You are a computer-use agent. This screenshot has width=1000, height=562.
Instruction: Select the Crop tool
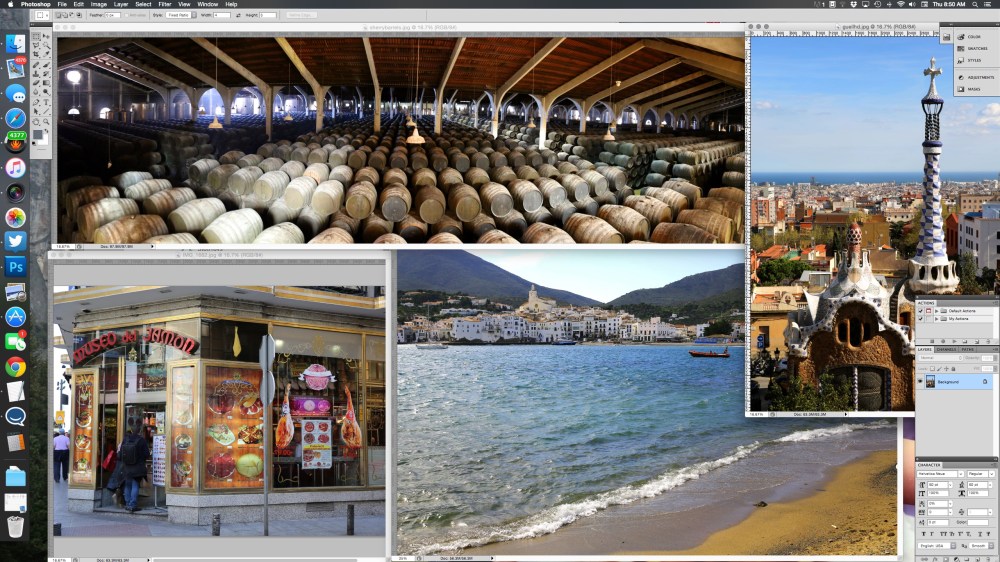point(36,54)
